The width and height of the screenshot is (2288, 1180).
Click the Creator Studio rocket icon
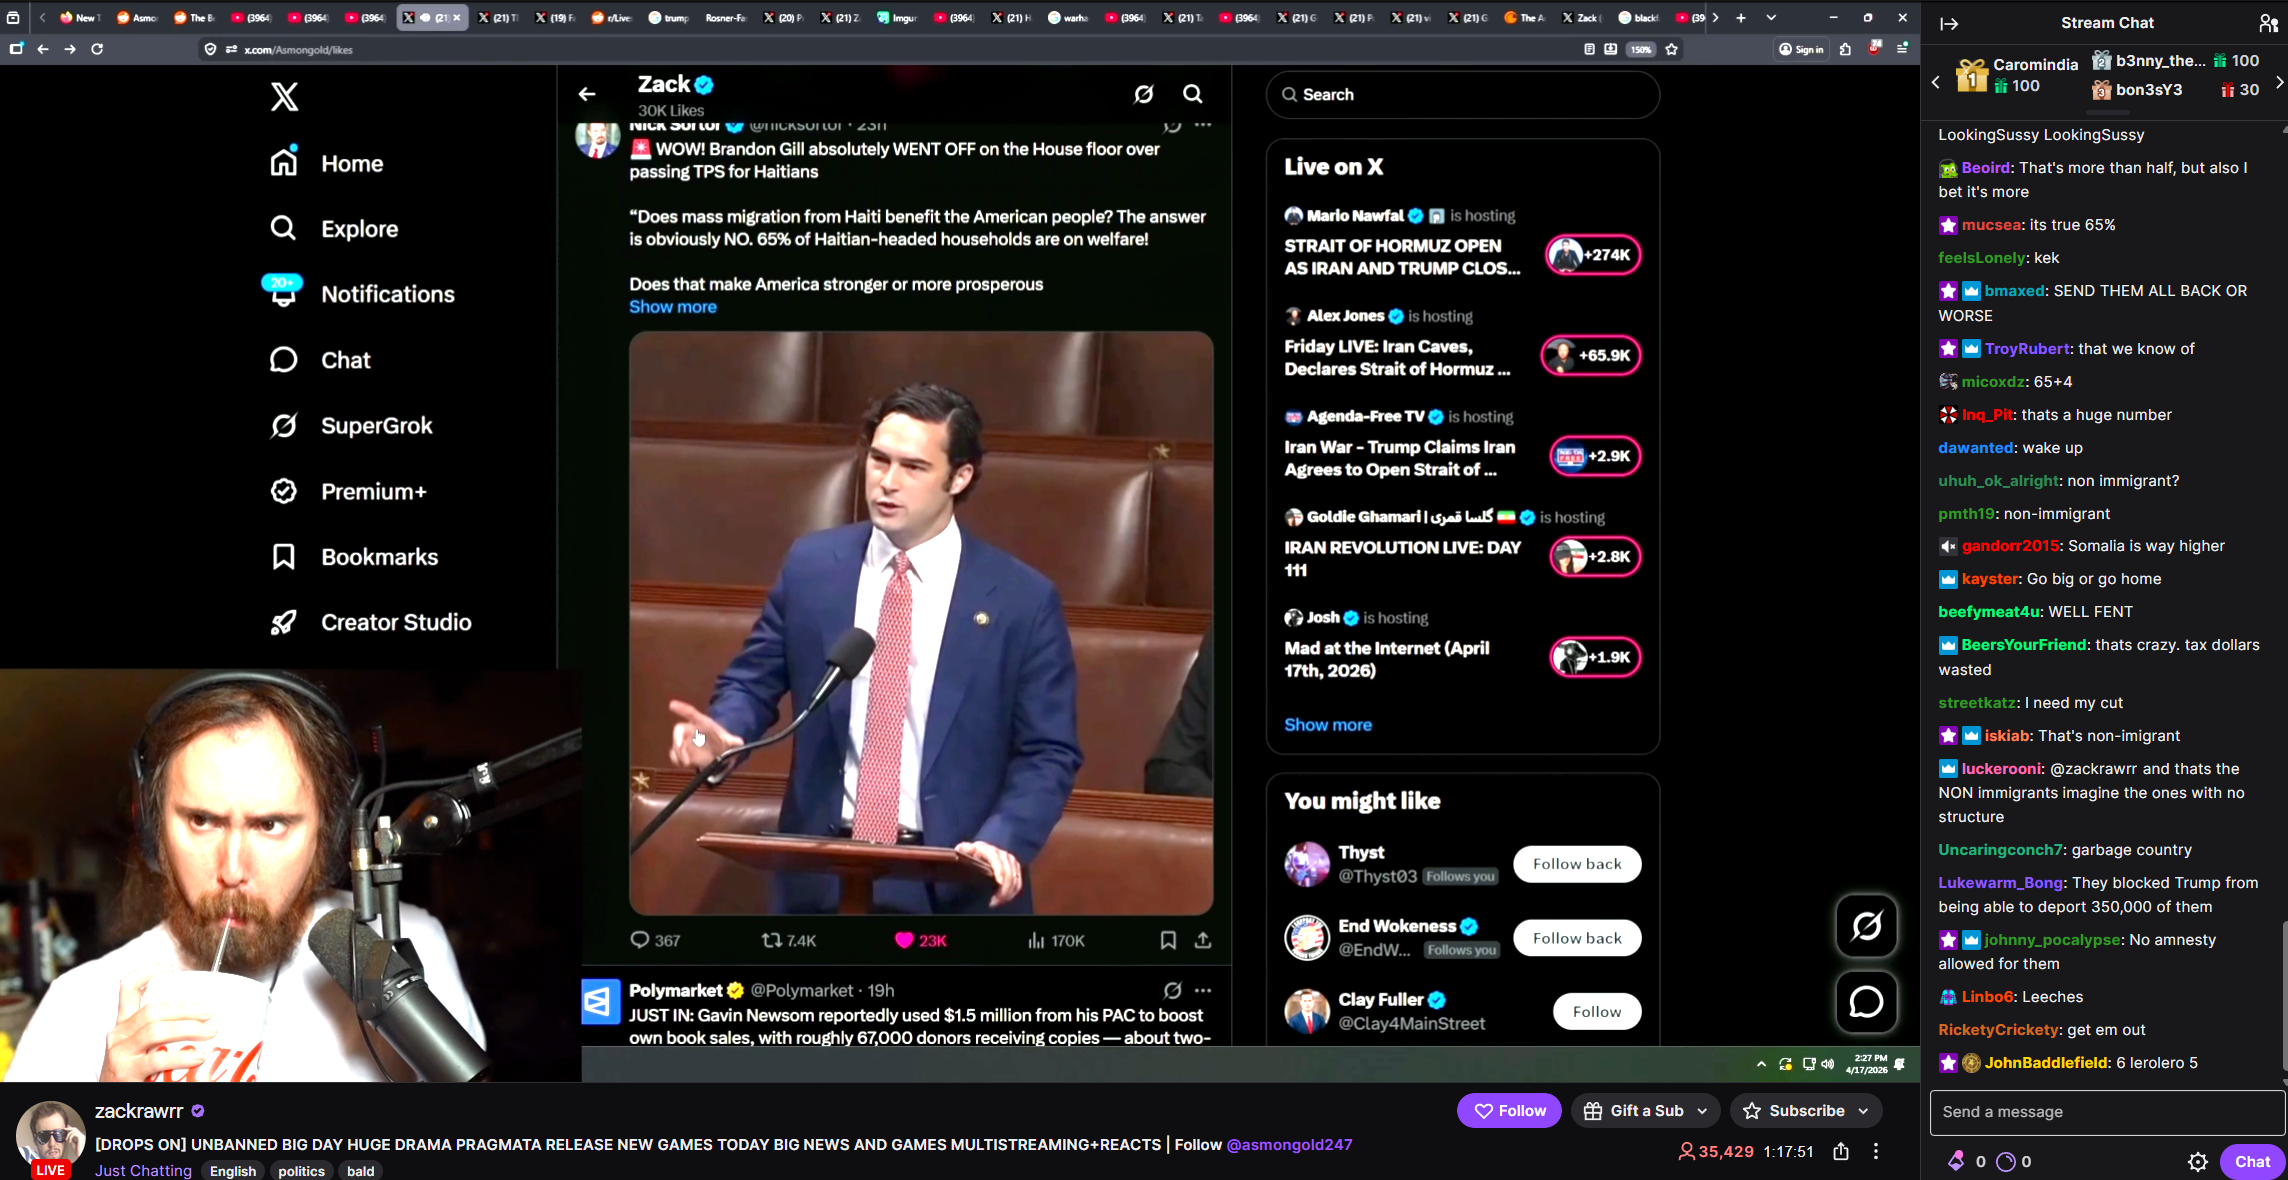click(284, 623)
